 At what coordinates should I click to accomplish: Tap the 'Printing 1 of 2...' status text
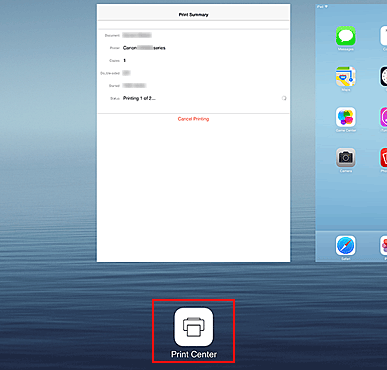pos(139,98)
